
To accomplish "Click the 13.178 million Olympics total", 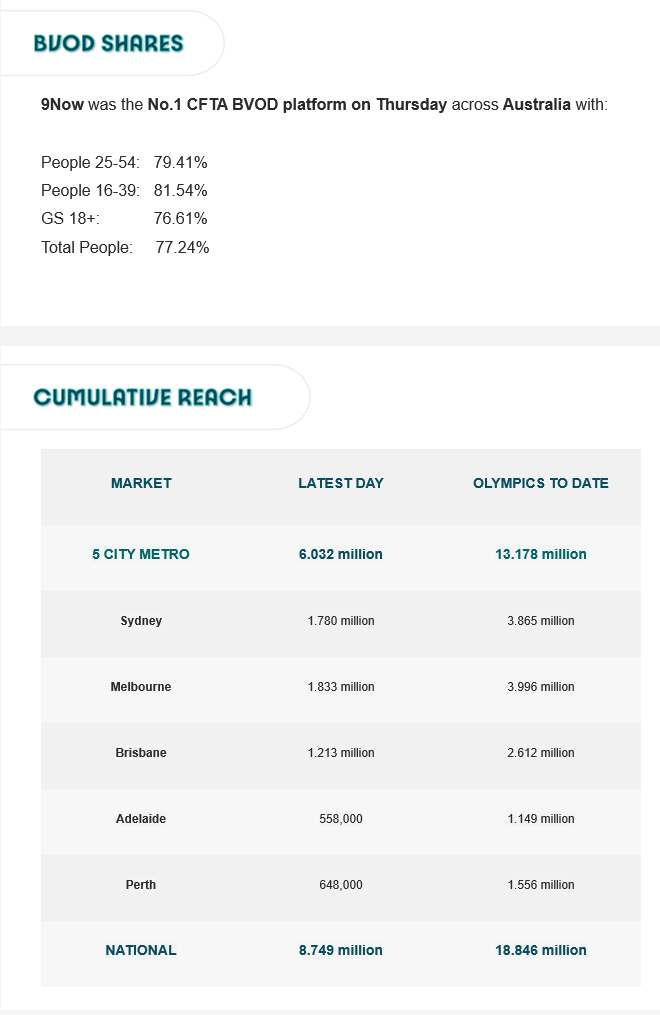I will (x=540, y=554).
